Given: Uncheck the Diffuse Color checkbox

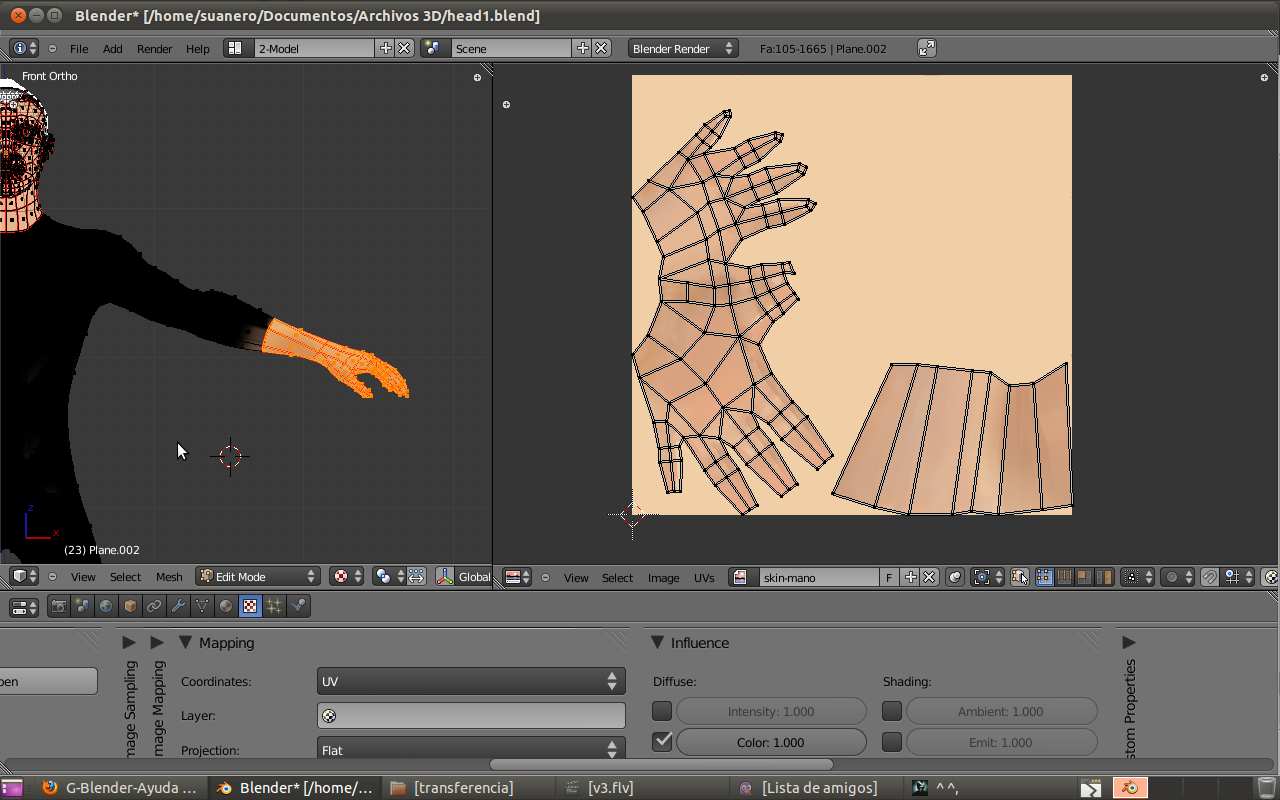Looking at the screenshot, I should point(662,742).
